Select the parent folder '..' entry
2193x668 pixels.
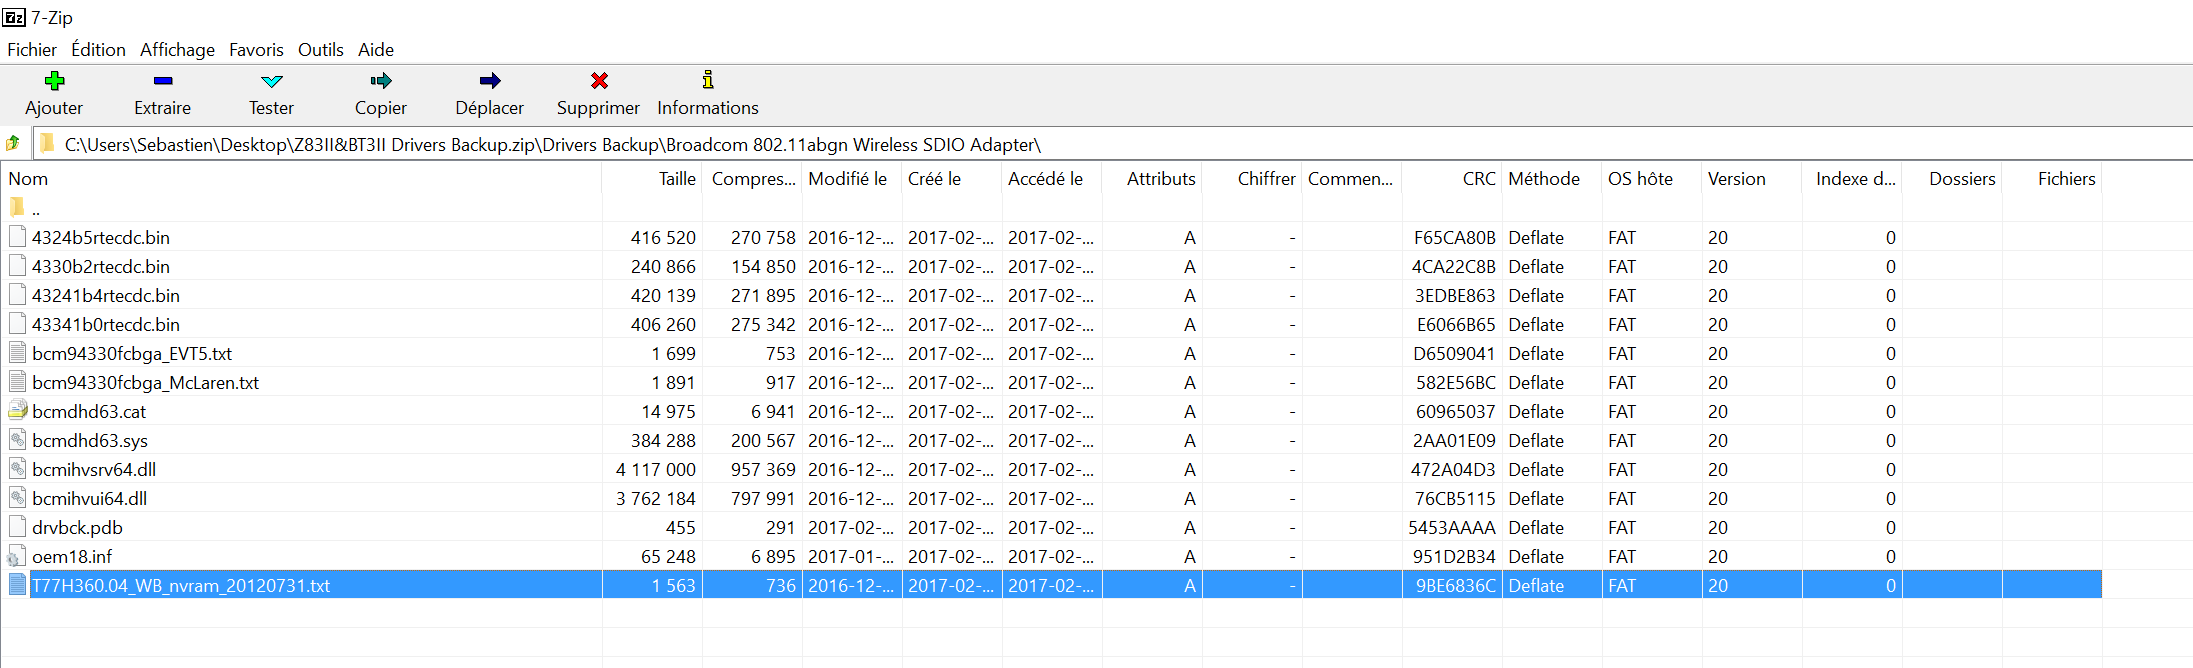click(x=35, y=209)
